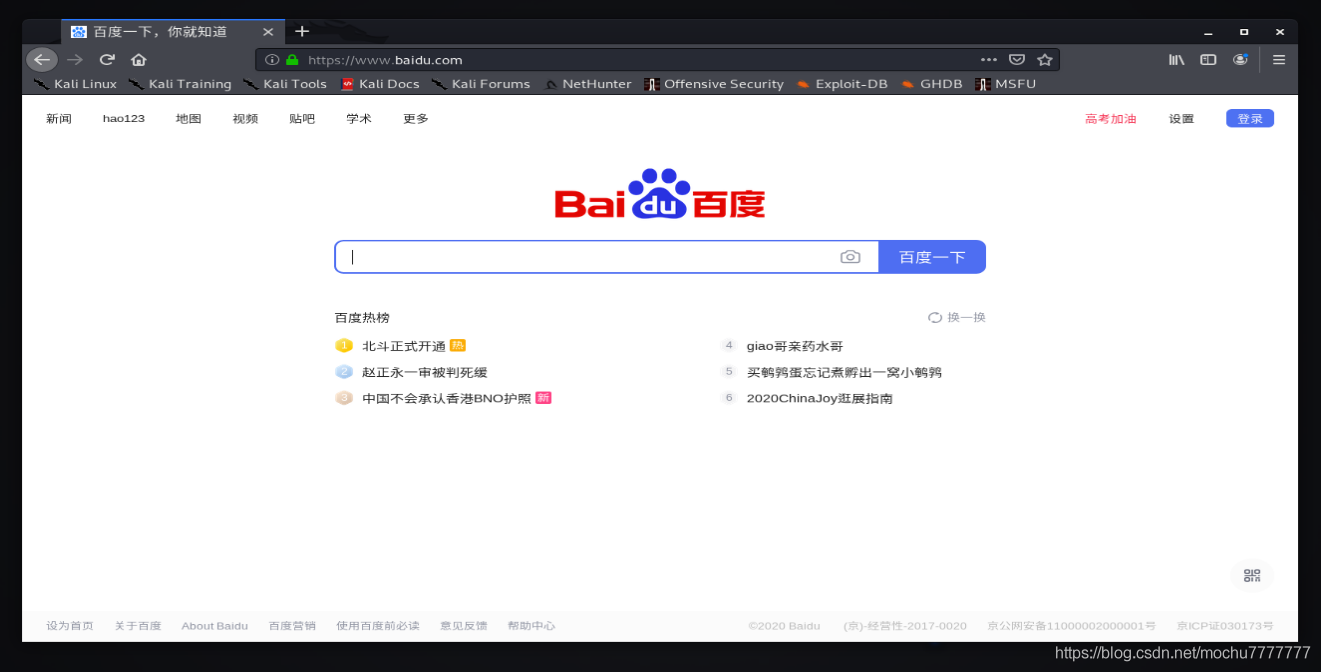Open the 新闻 news link
The image size is (1321, 672).
(x=59, y=119)
